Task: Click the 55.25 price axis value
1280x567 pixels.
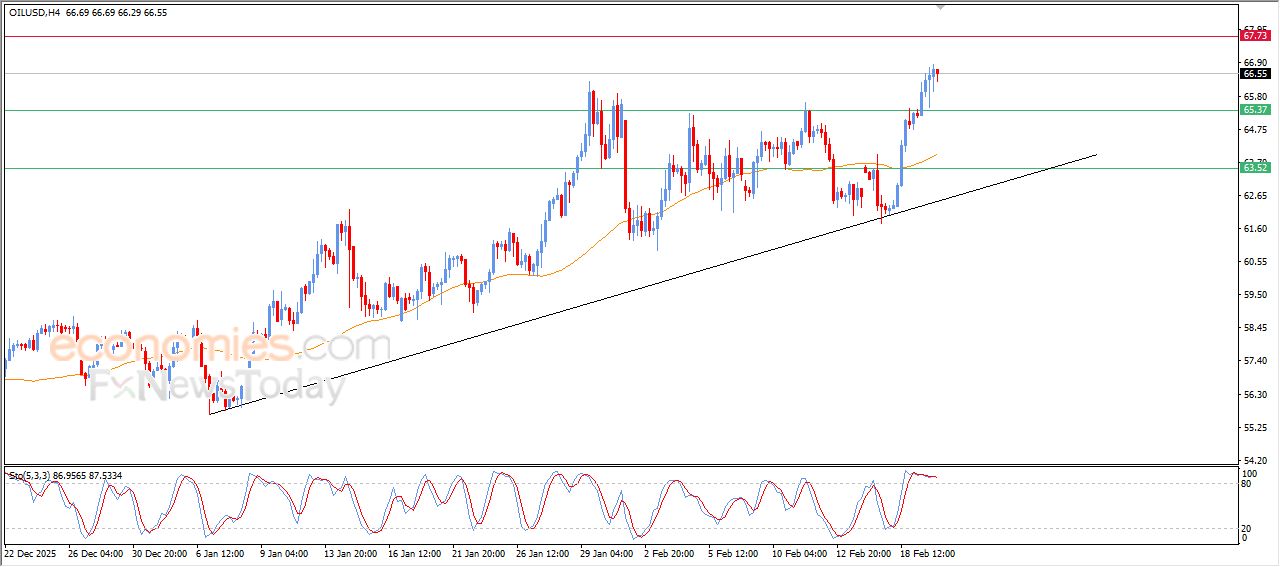Action: [1255, 427]
